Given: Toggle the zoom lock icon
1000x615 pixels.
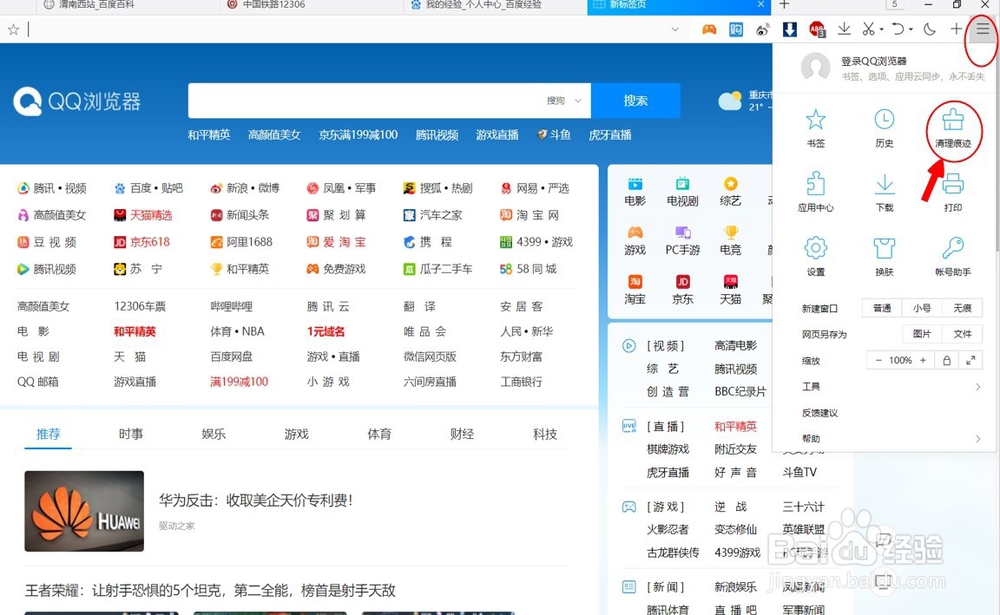Looking at the screenshot, I should [946, 360].
